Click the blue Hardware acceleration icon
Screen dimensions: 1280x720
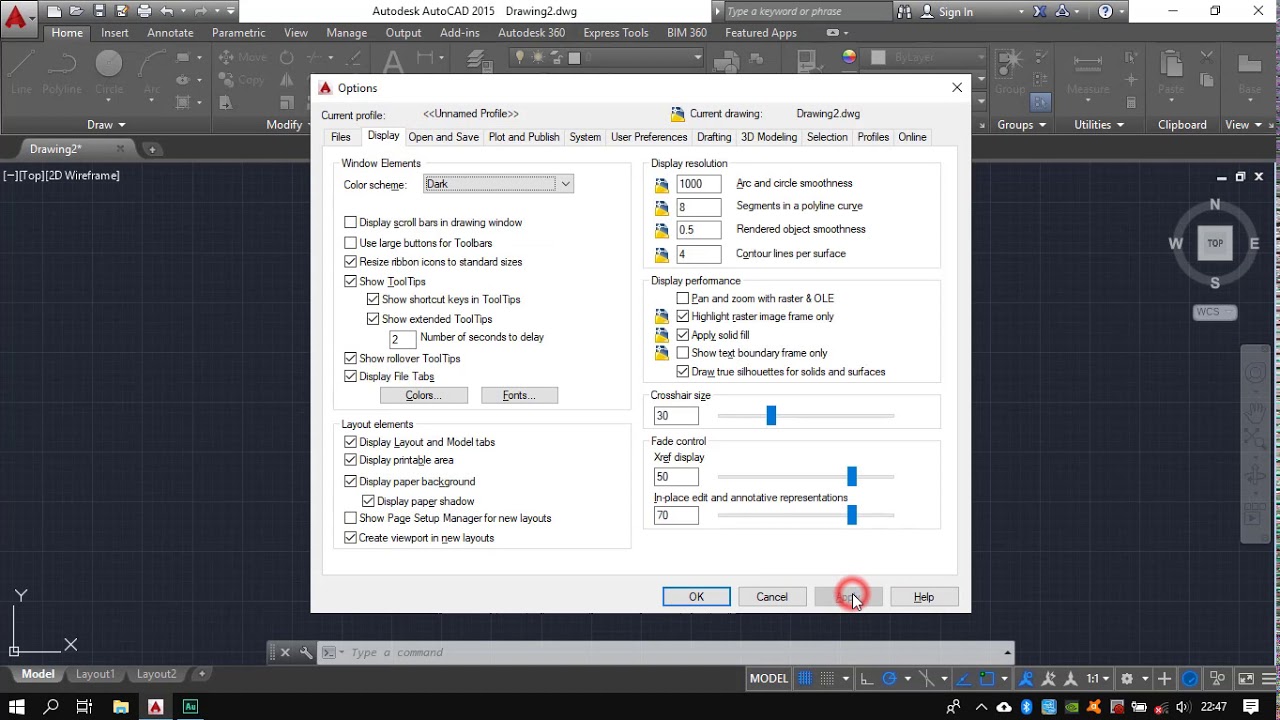(x=1190, y=678)
